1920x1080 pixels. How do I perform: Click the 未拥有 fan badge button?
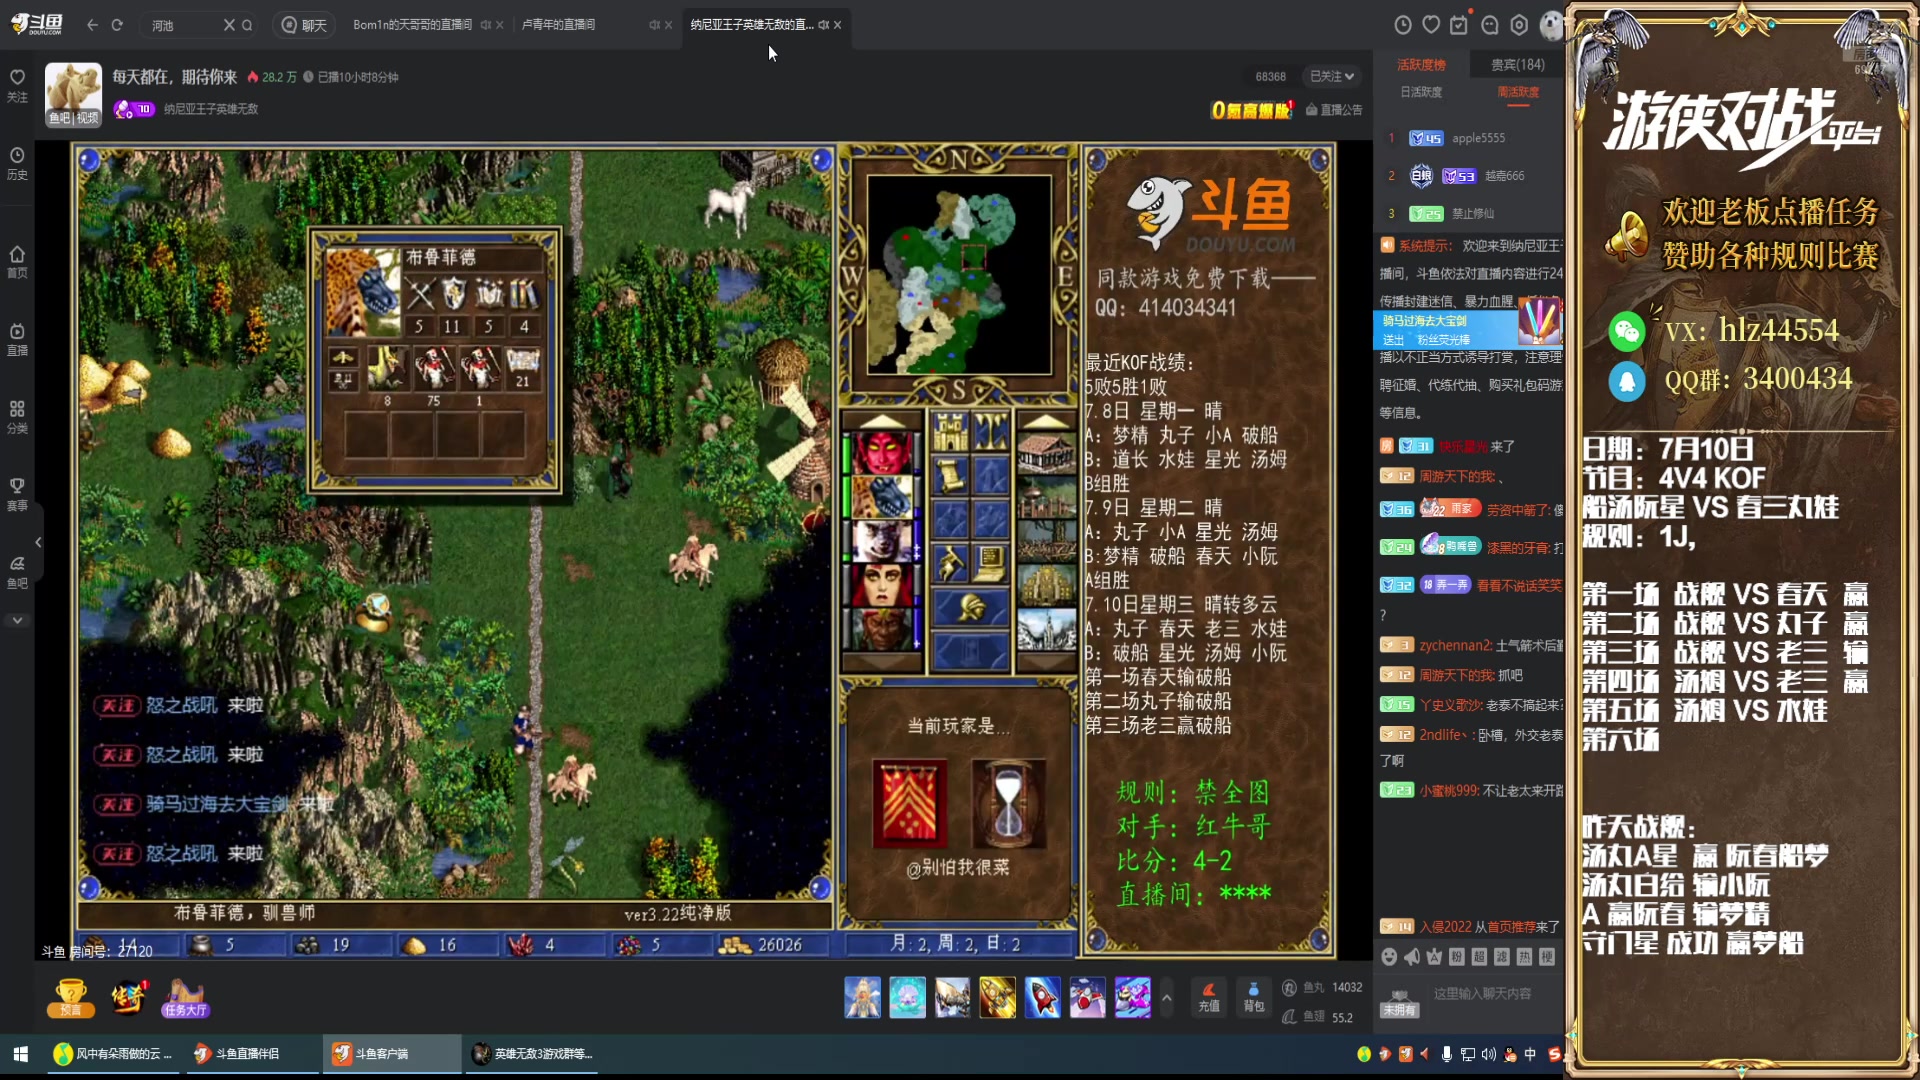(x=1399, y=1004)
